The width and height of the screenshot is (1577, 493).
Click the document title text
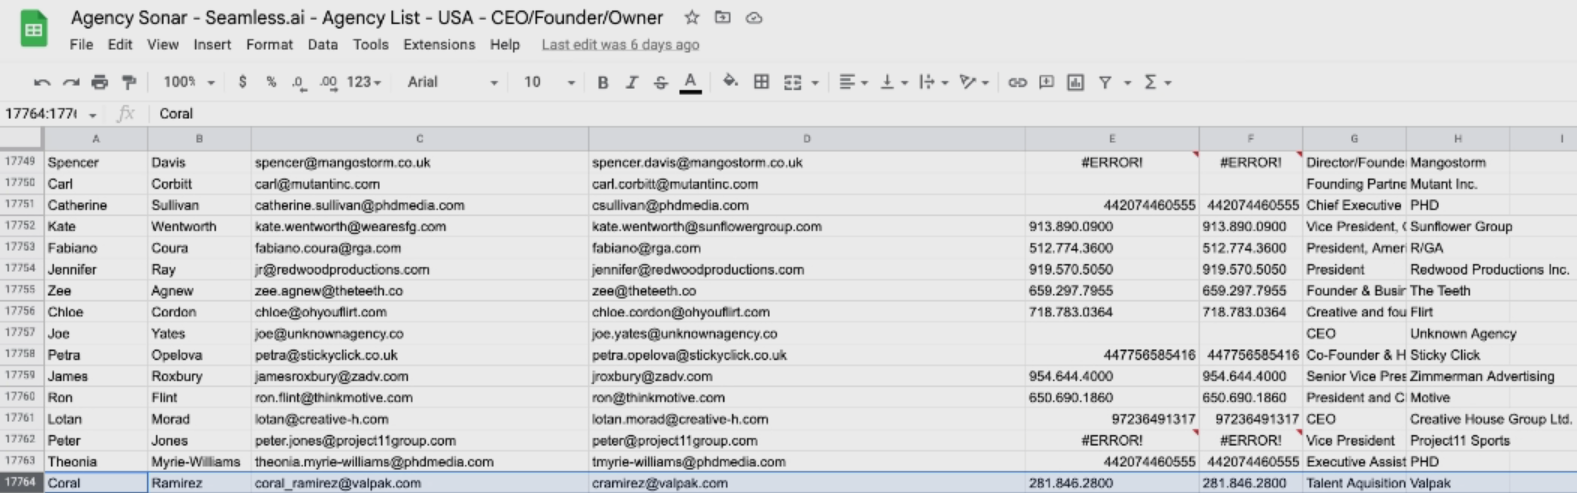pos(367,18)
